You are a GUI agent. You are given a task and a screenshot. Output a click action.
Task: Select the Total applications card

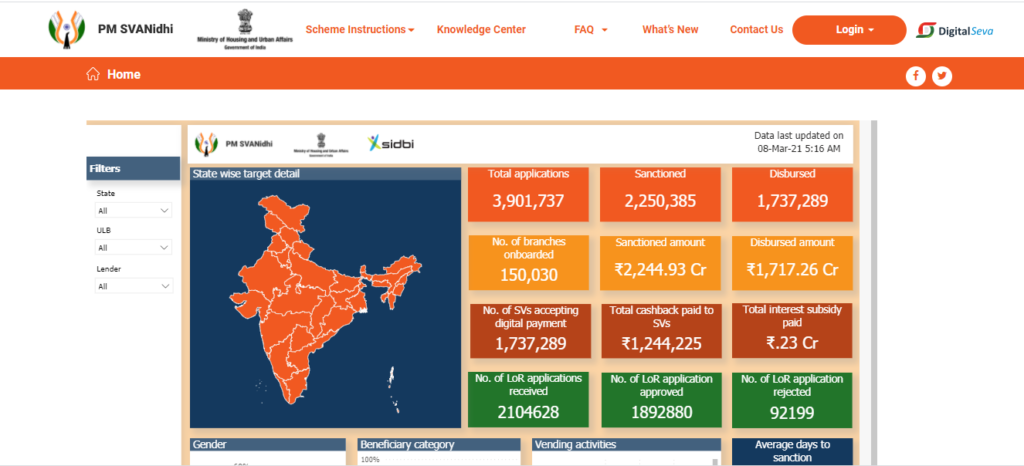click(x=528, y=194)
